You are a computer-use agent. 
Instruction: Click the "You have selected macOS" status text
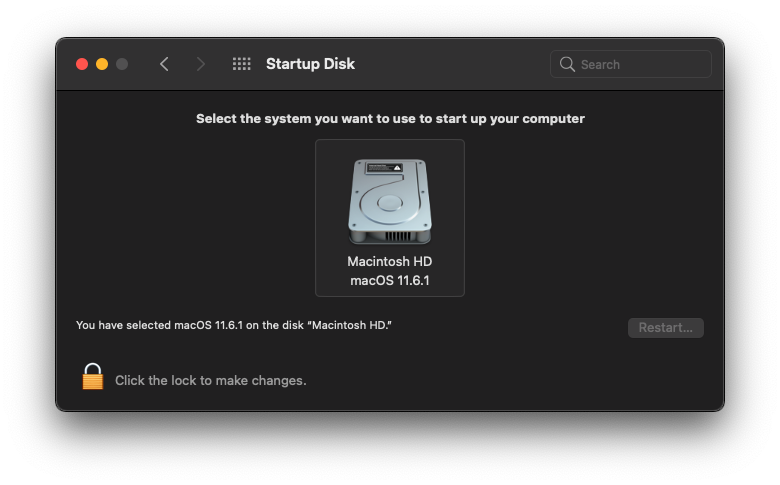234,325
